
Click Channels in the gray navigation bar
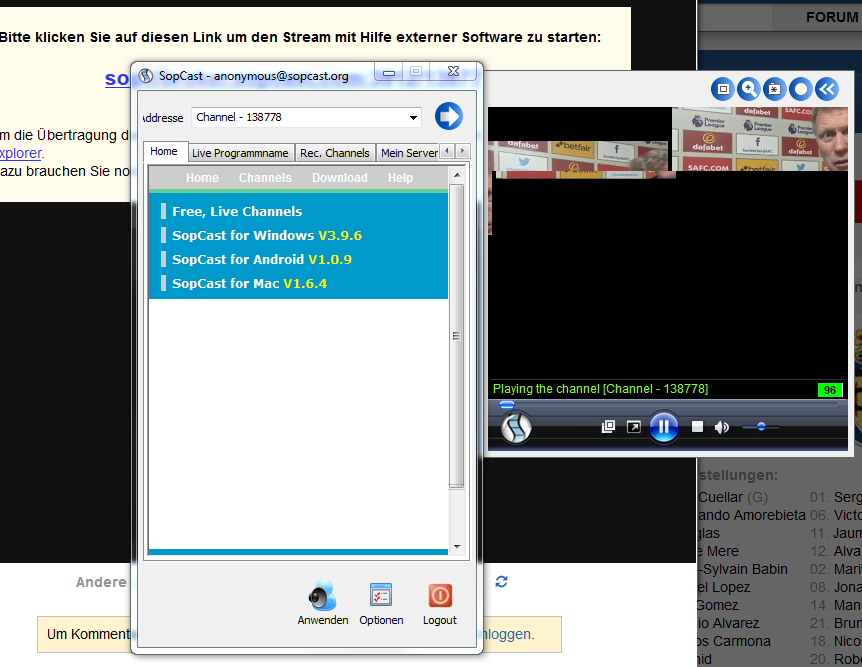(x=265, y=178)
